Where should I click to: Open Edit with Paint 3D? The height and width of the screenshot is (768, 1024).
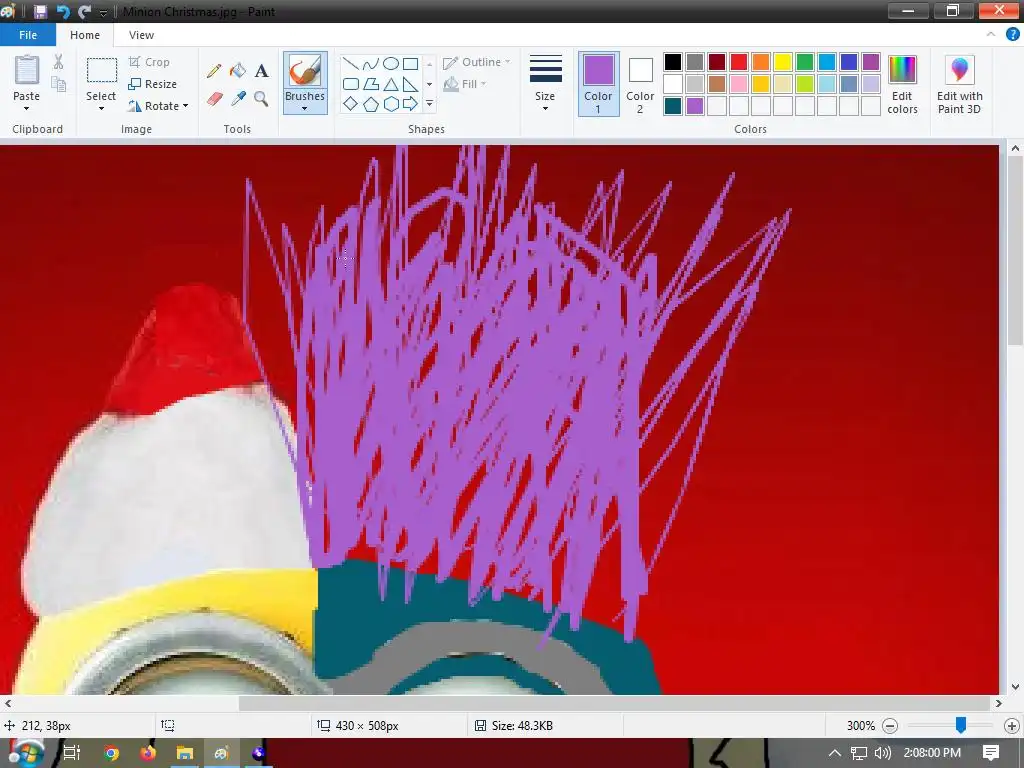(x=959, y=85)
